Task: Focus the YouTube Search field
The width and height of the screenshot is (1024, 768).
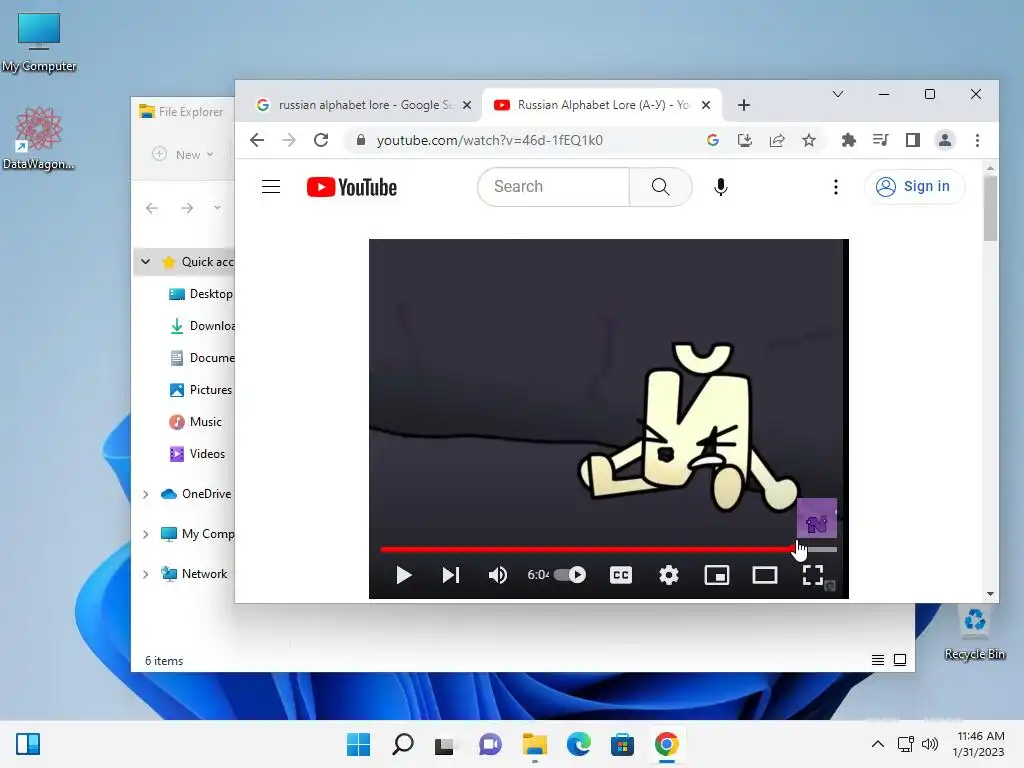Action: [x=554, y=187]
